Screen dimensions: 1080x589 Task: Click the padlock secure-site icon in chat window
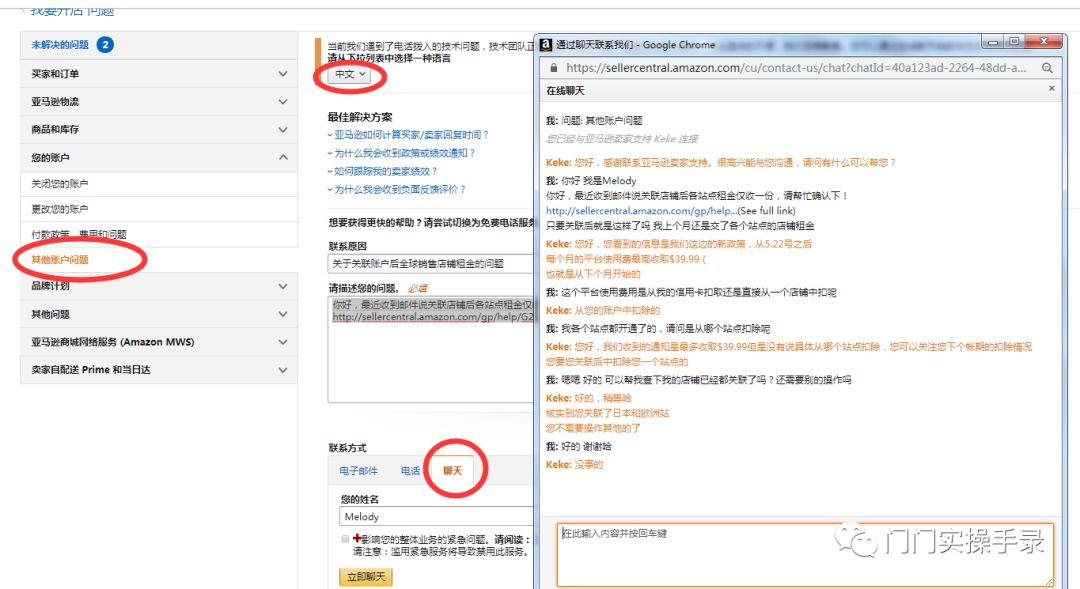click(553, 68)
